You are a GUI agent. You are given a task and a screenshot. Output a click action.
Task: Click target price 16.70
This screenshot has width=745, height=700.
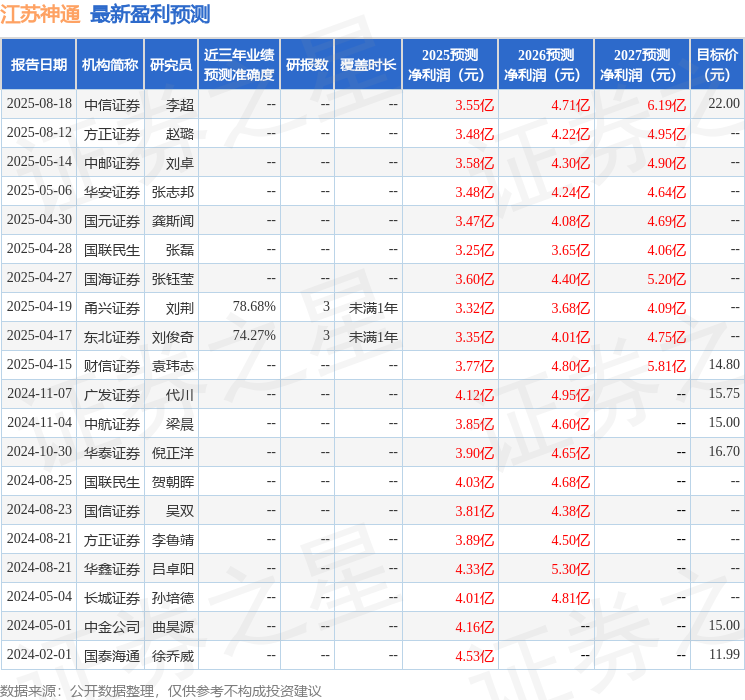[724, 451]
